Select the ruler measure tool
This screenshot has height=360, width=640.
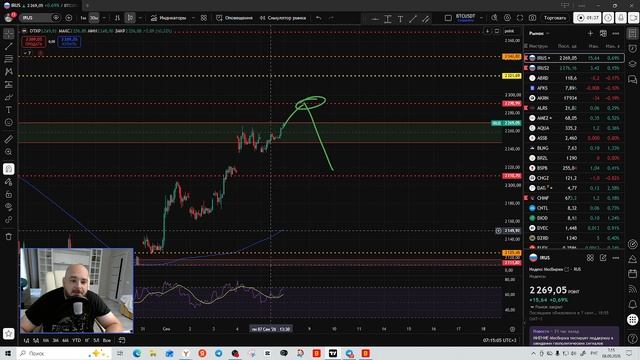click(9, 139)
